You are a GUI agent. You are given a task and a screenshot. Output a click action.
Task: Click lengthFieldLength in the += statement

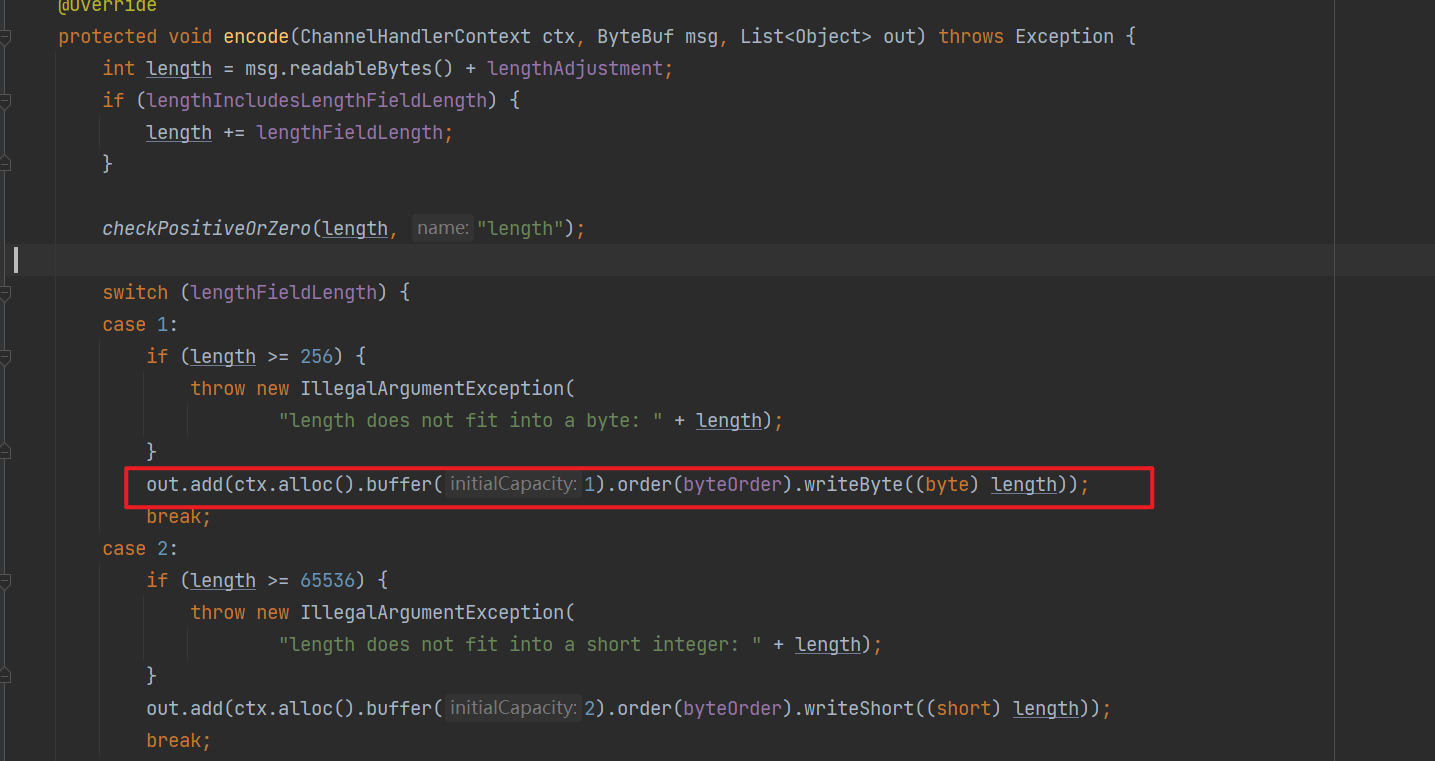tap(349, 133)
